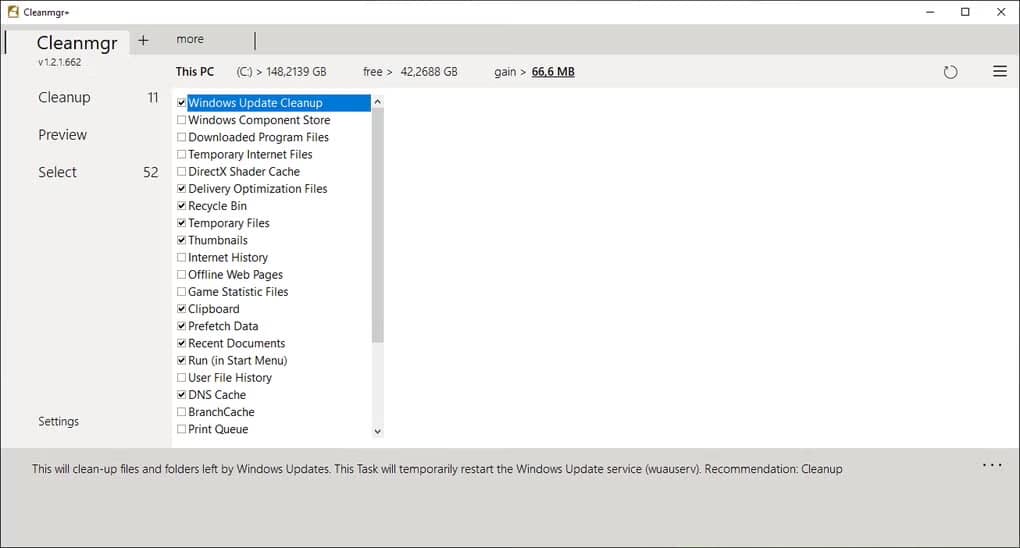Click the list scroll up arrow
Screen dimensions: 1020x548
coord(377,102)
